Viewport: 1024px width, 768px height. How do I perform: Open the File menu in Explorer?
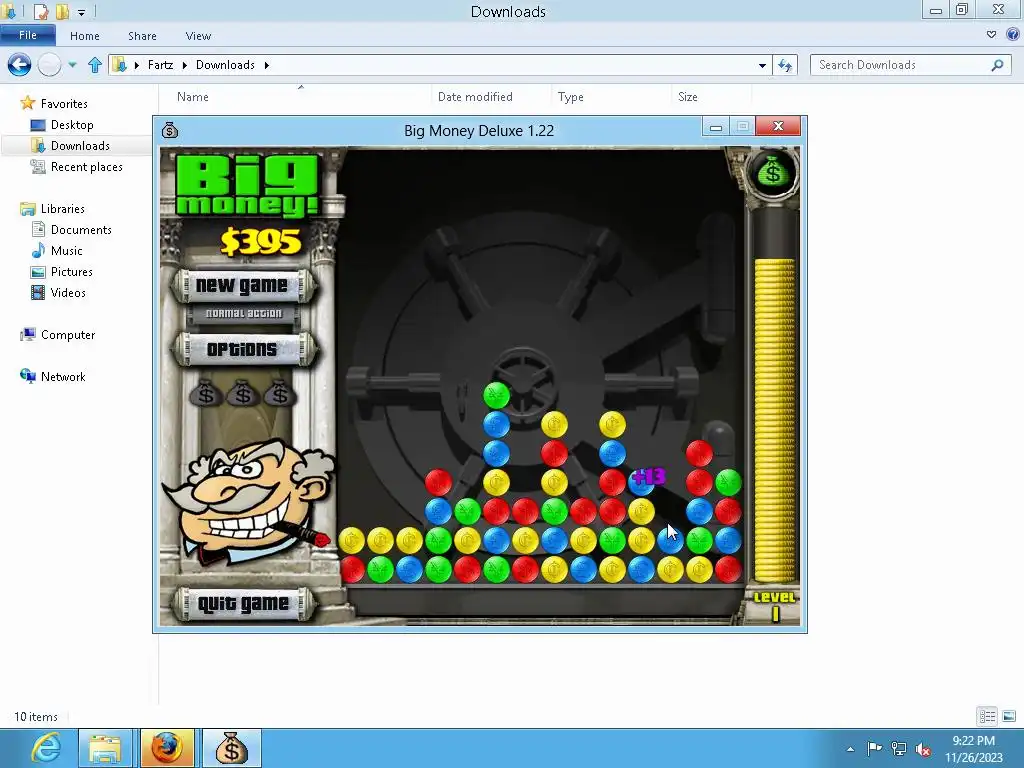pyautogui.click(x=27, y=35)
